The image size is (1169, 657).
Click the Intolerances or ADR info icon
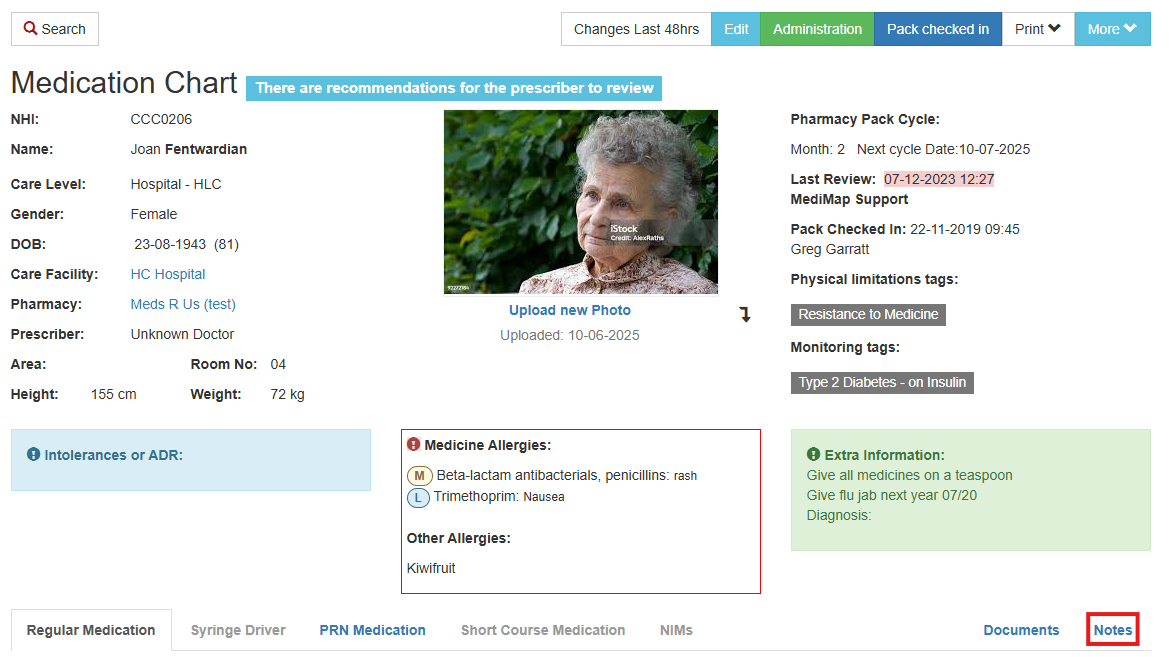pyautogui.click(x=33, y=455)
